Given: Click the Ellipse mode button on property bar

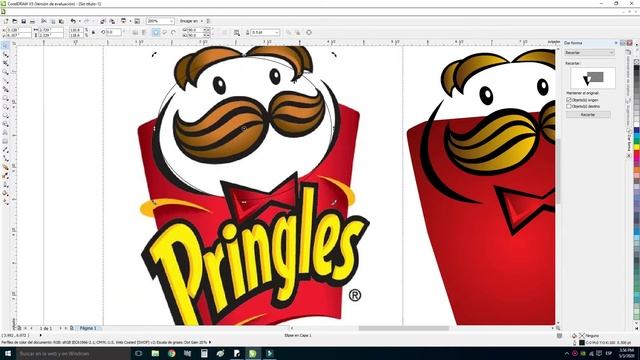Looking at the screenshot, I should [156, 32].
